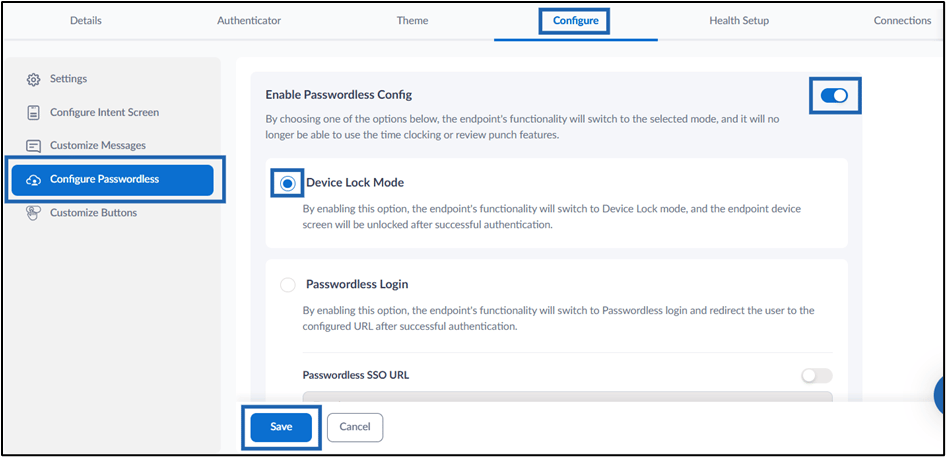Go to the Theme tab
This screenshot has height=457, width=946.
click(x=412, y=21)
